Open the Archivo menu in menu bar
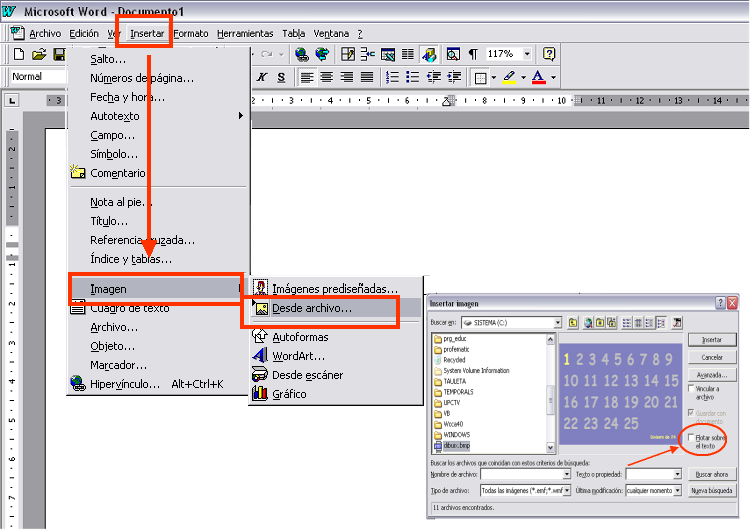 [x=45, y=33]
